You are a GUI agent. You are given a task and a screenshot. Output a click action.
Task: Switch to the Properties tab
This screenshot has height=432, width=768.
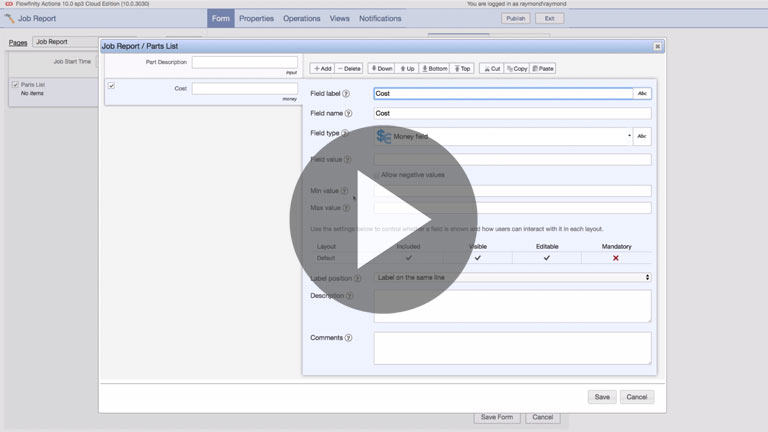click(256, 18)
